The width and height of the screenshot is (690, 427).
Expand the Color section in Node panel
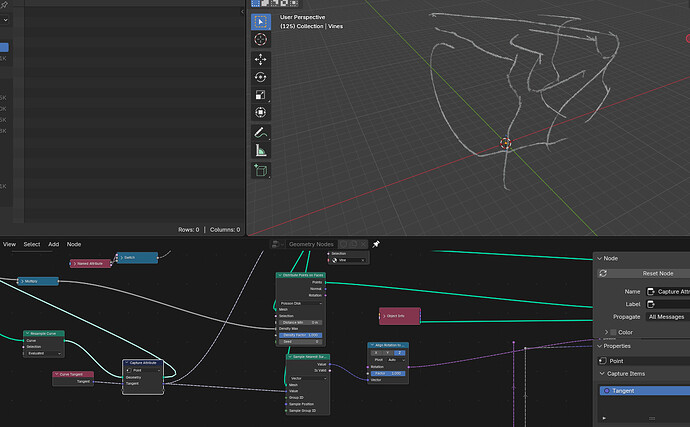coord(620,332)
